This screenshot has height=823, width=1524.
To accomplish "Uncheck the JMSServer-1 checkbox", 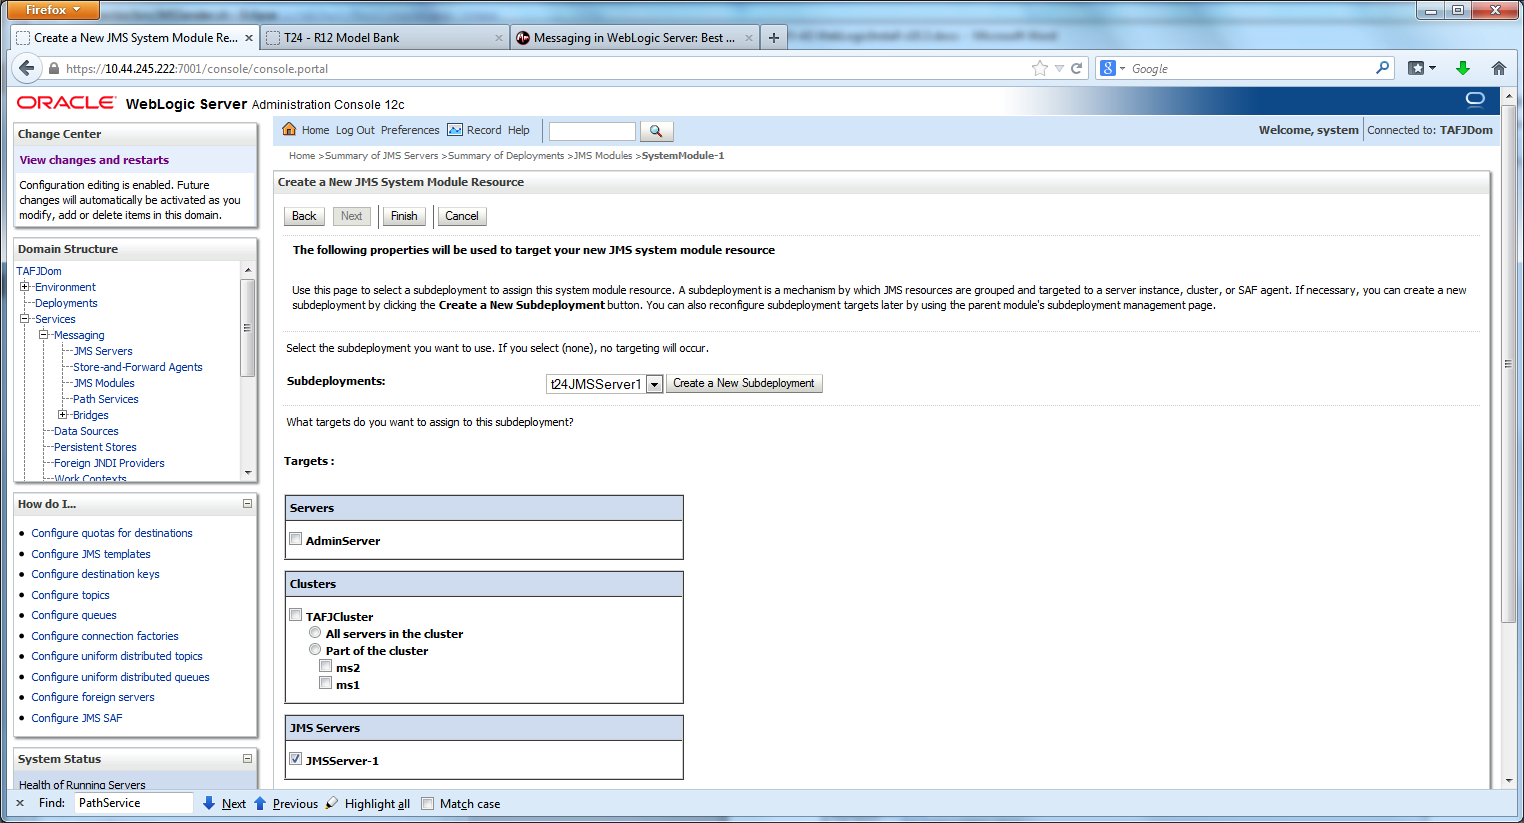I will pos(296,759).
